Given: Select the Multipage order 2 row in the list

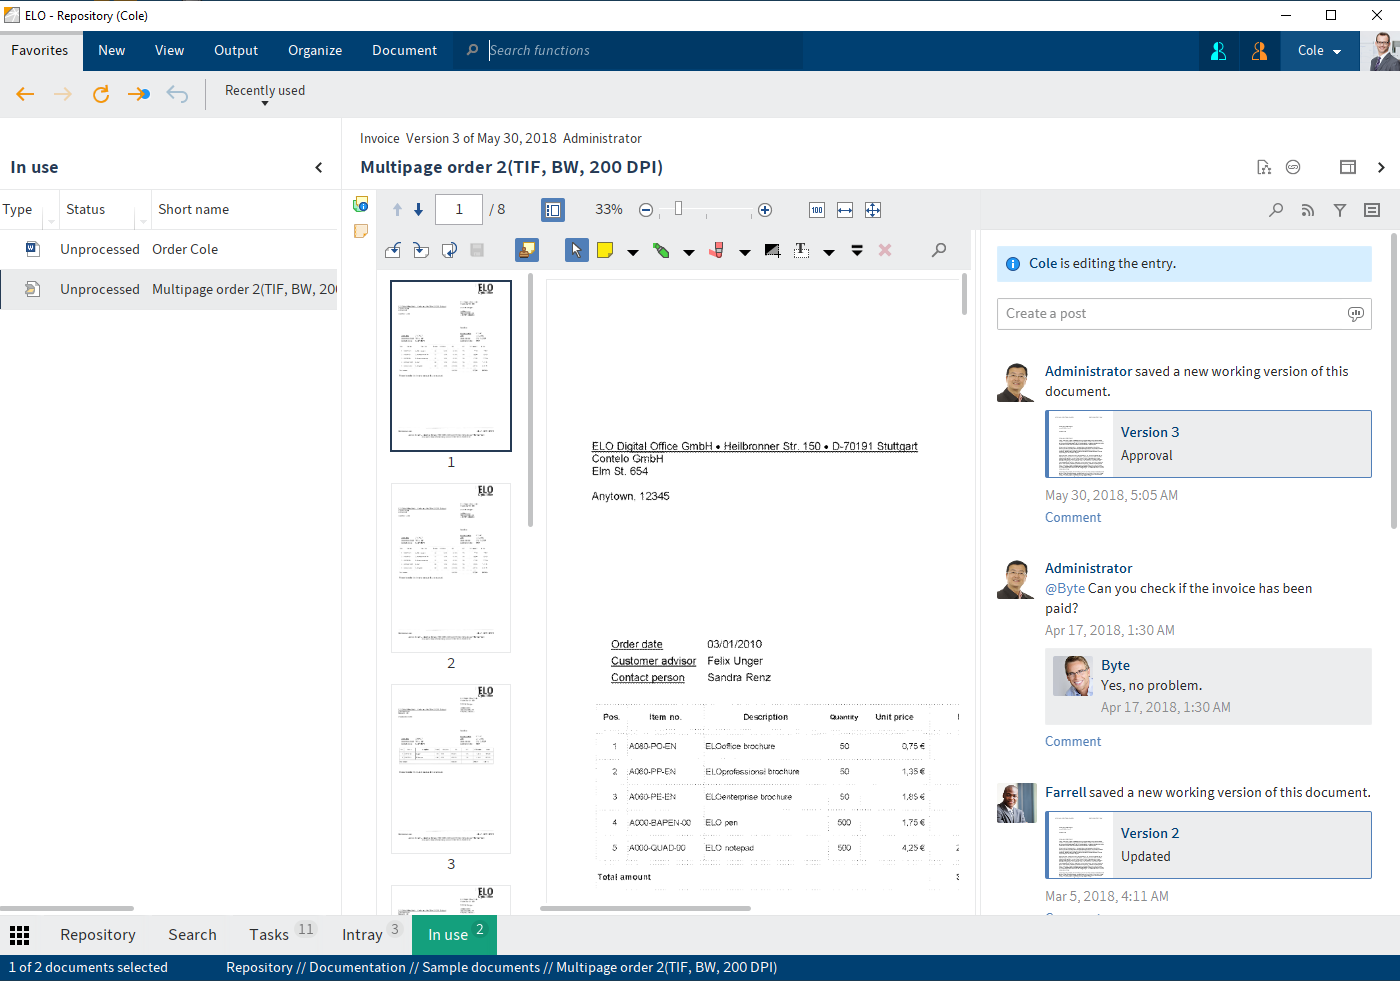Looking at the screenshot, I should point(169,290).
